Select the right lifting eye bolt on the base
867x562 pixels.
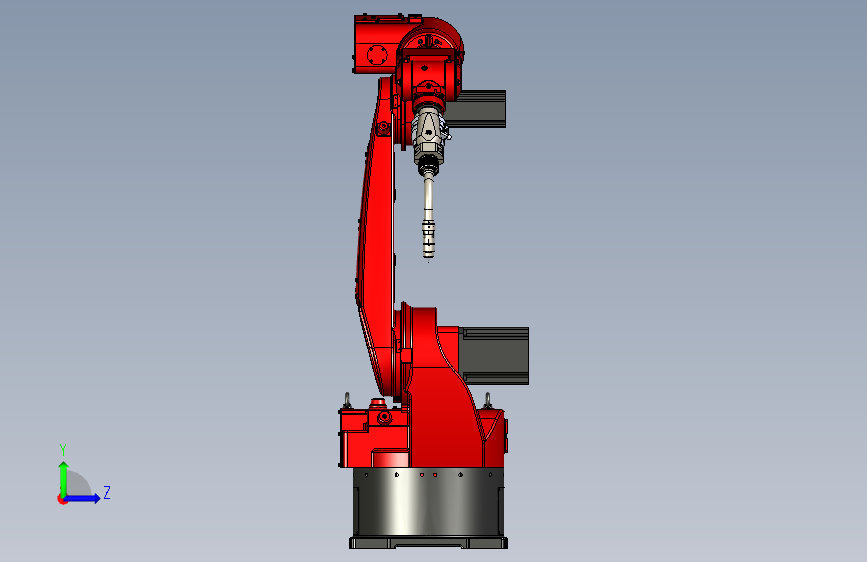488,400
